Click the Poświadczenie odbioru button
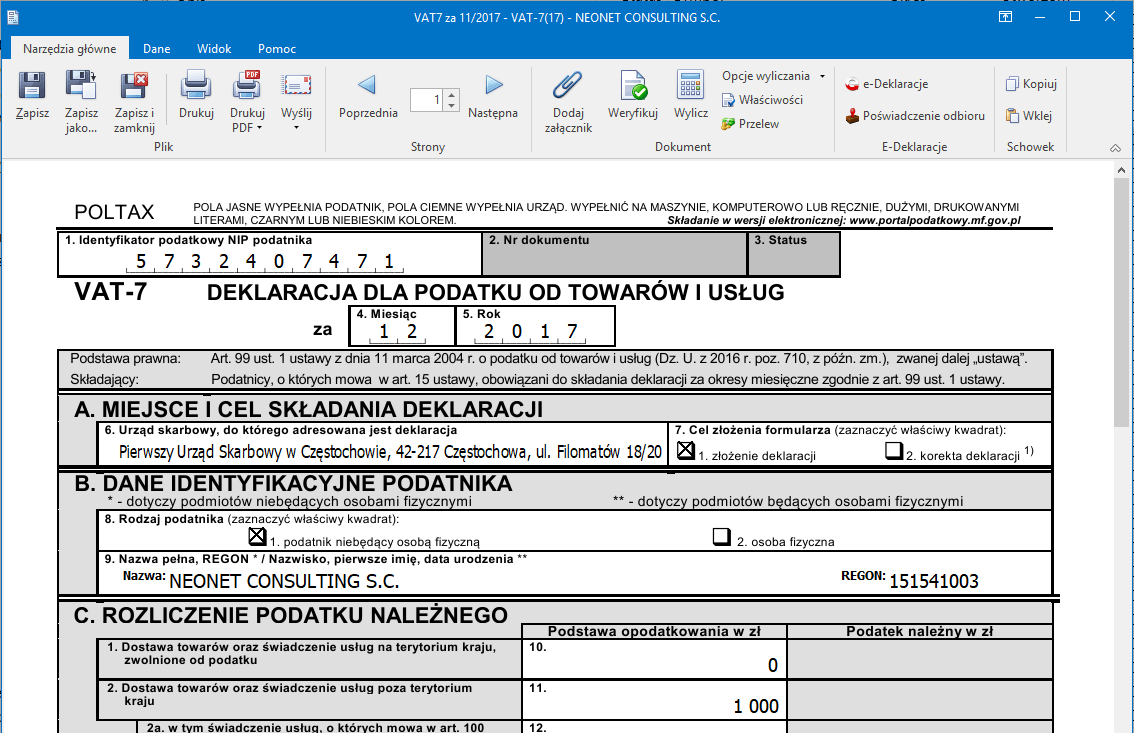 tap(914, 116)
